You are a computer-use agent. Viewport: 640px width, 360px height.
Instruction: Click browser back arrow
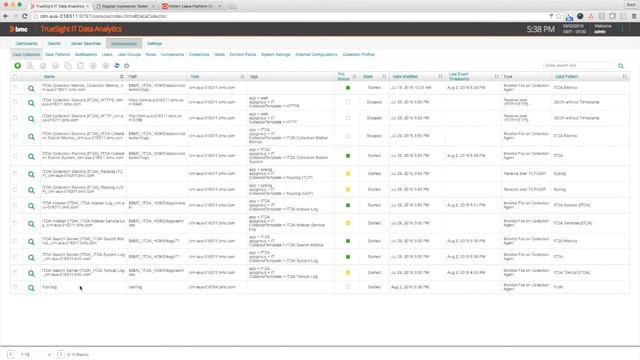[x=6, y=16]
